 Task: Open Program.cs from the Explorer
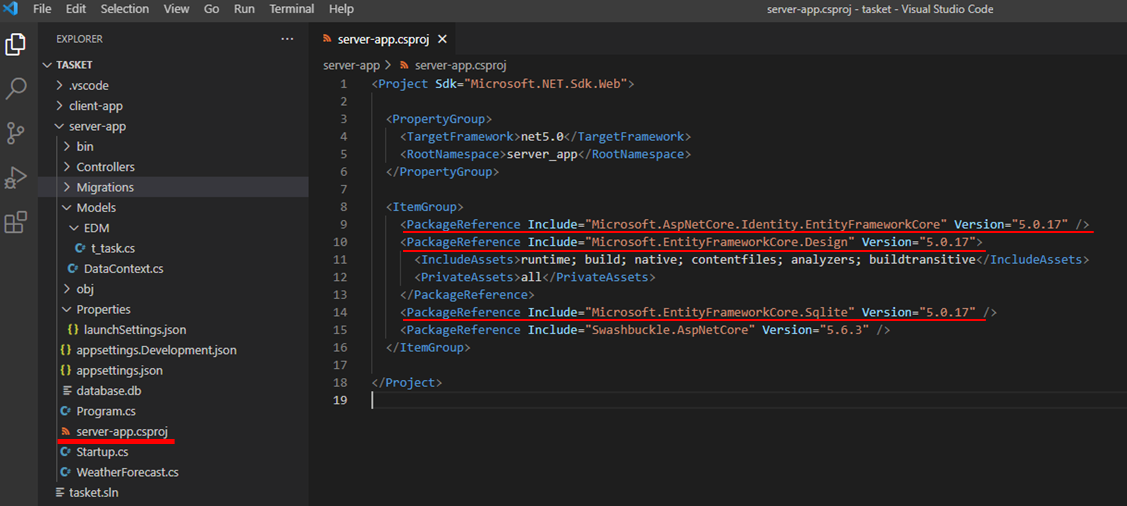tap(106, 412)
